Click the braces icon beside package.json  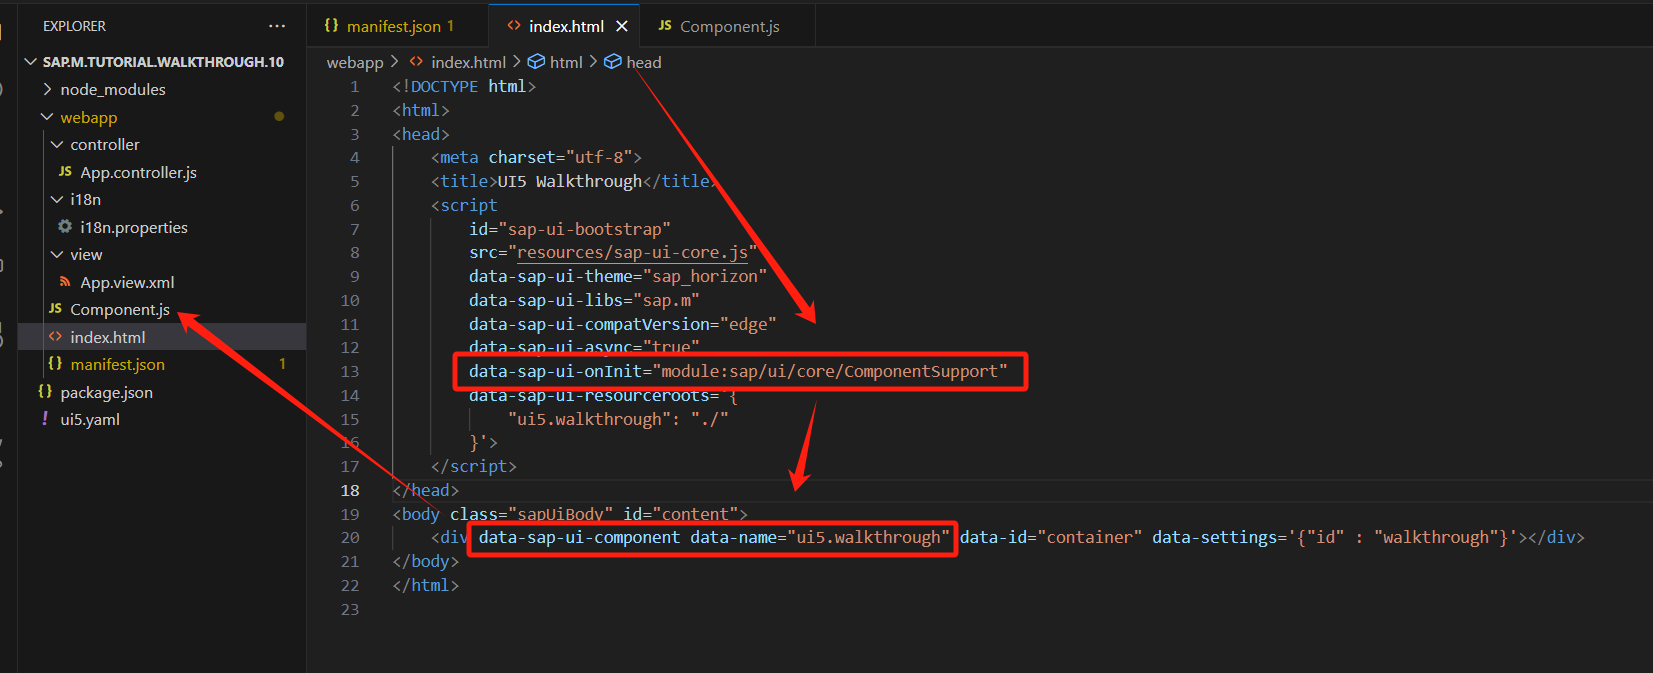(x=45, y=392)
